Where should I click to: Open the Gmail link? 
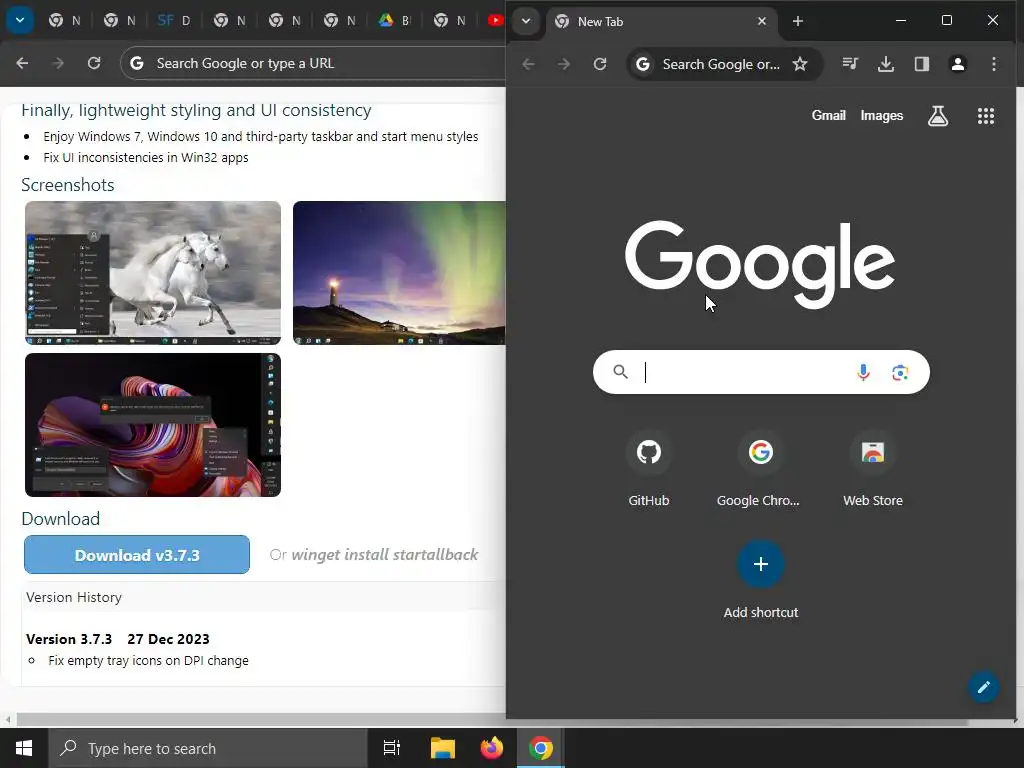coord(829,116)
